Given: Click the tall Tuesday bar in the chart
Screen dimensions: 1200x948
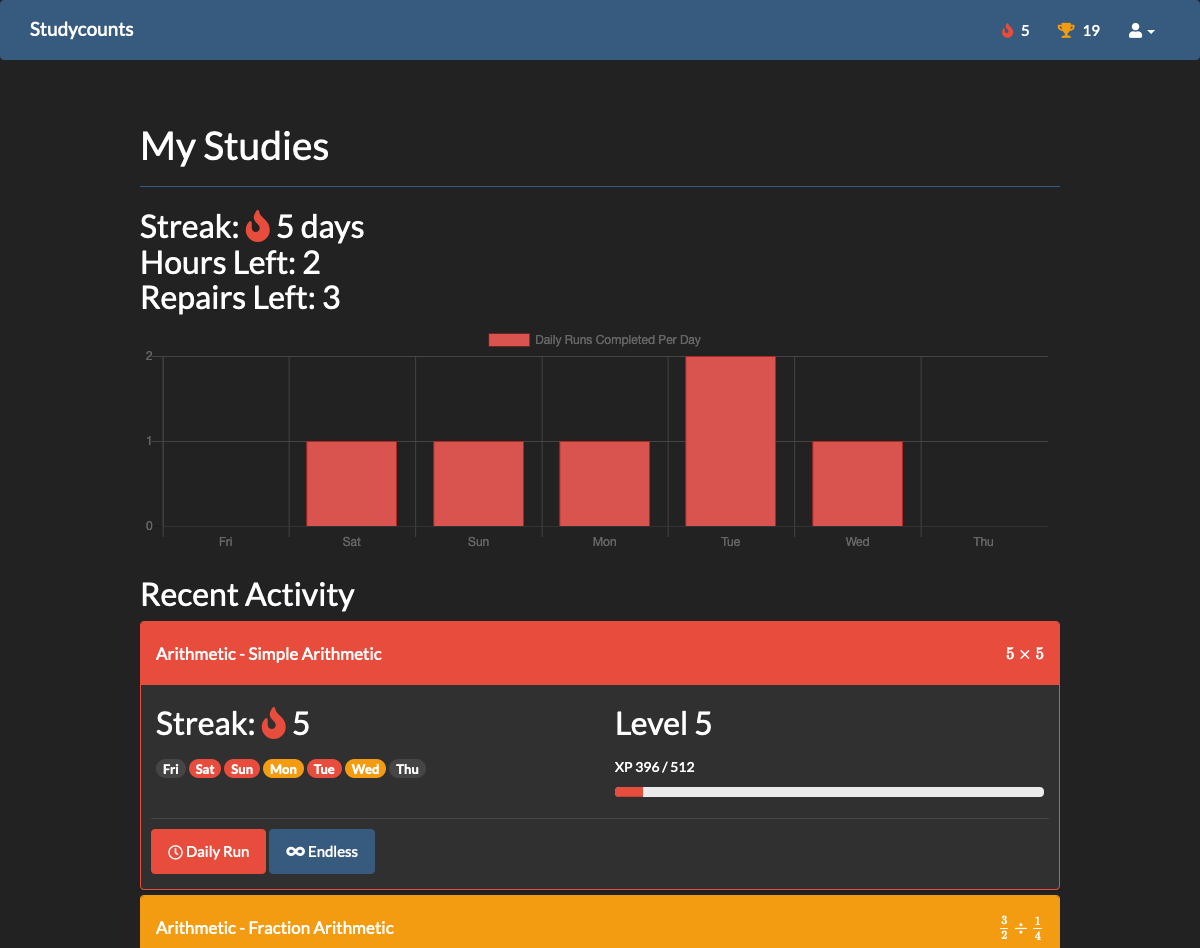Looking at the screenshot, I should click(730, 440).
